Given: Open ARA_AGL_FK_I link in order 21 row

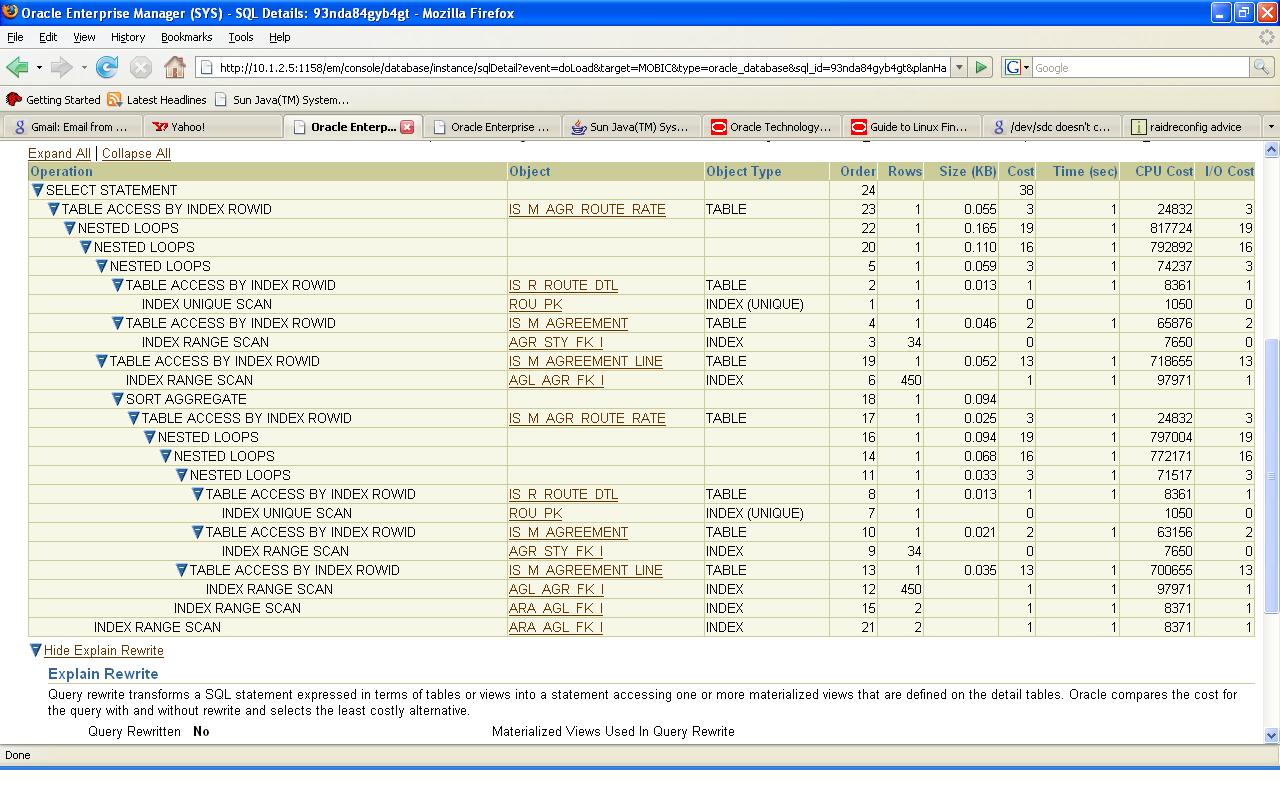Looking at the screenshot, I should click(x=556, y=627).
